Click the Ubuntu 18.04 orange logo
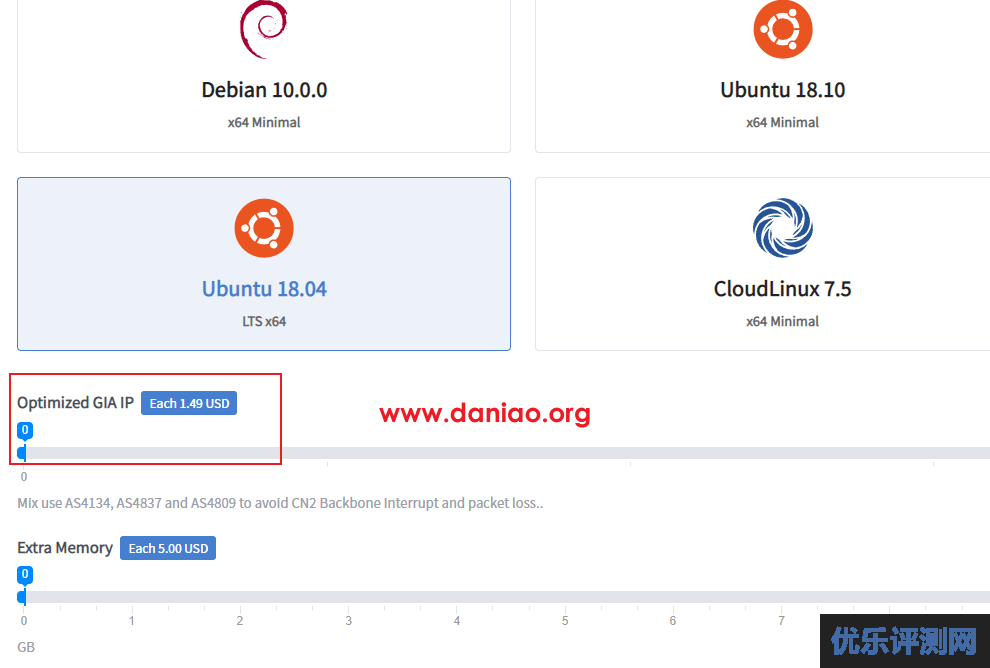The image size is (990, 668). (x=264, y=228)
